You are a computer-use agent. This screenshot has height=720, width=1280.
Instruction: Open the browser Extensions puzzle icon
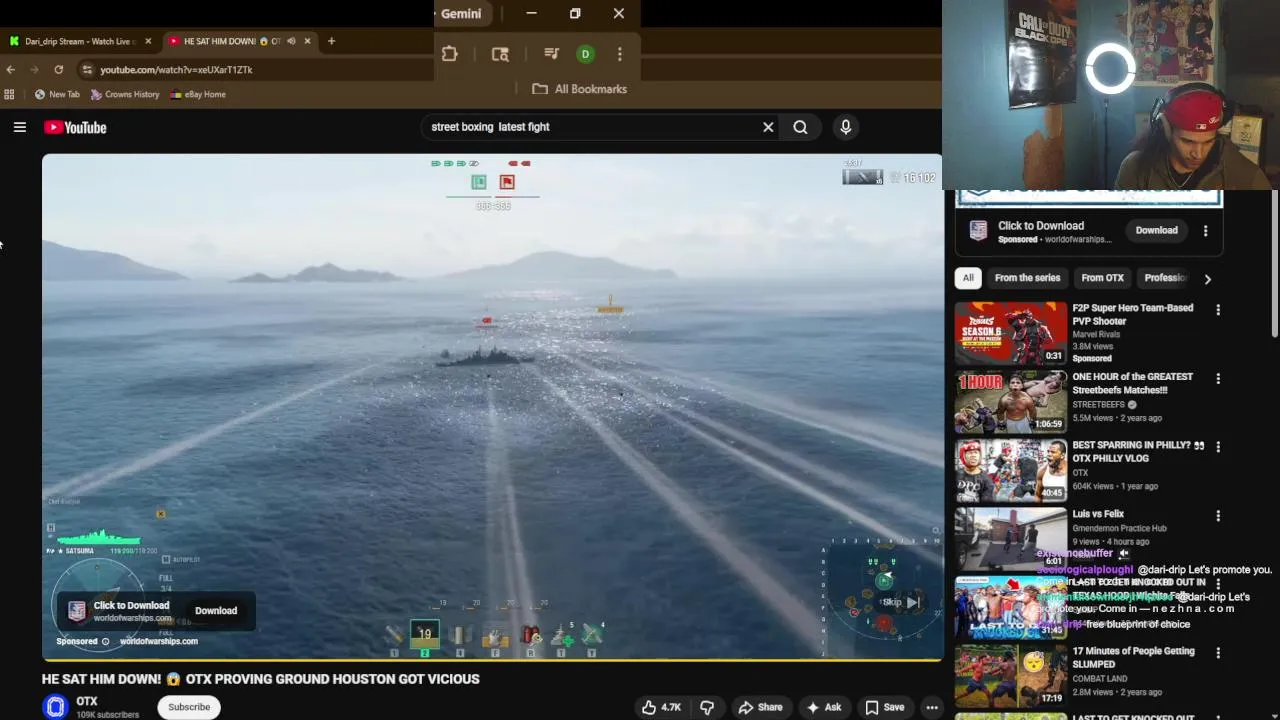(450, 54)
